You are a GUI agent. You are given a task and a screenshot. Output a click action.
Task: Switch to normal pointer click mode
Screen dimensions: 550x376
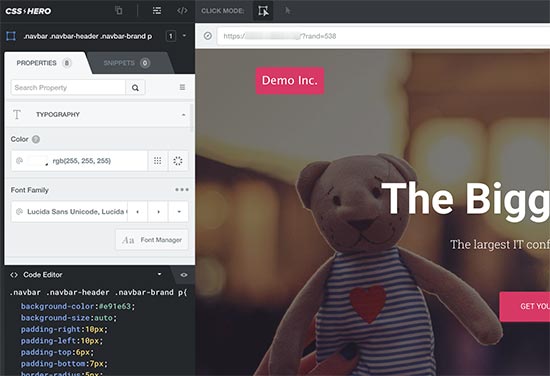click(x=288, y=11)
